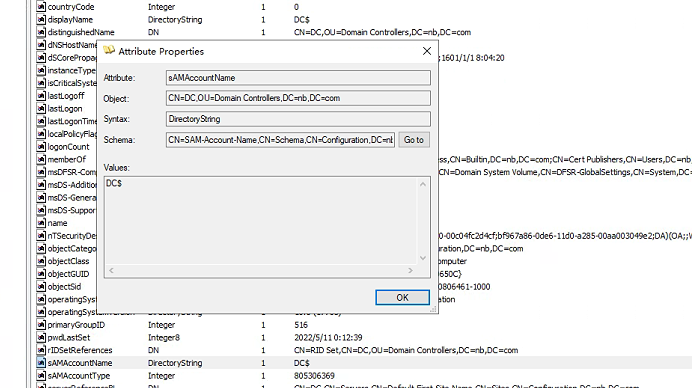The width and height of the screenshot is (692, 388).
Task: Click the objectGUID attribute icon
Action: coord(41,274)
